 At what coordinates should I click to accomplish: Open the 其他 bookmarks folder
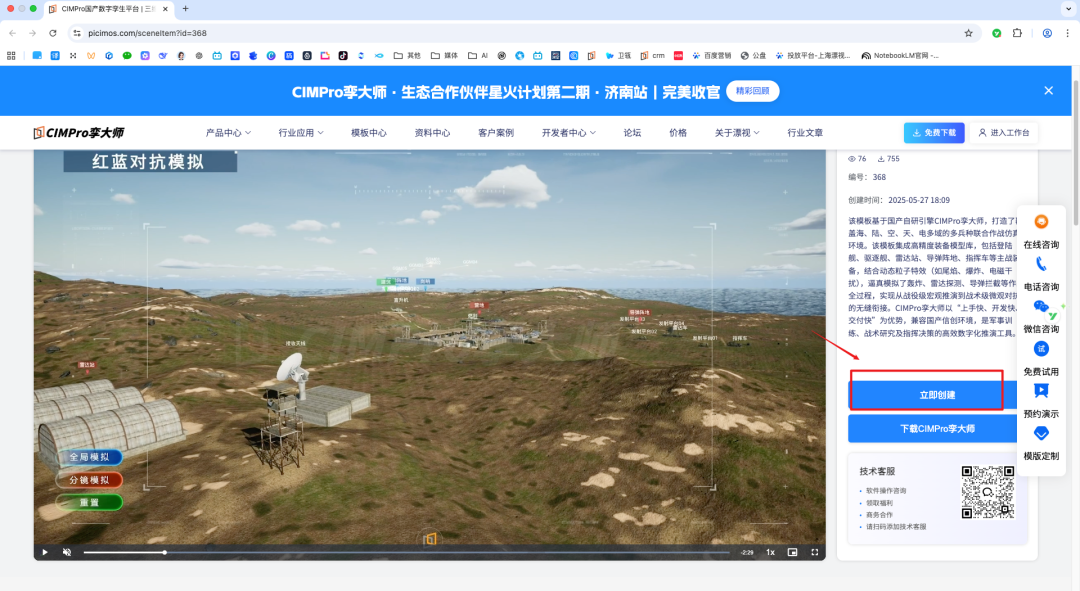click(x=407, y=56)
